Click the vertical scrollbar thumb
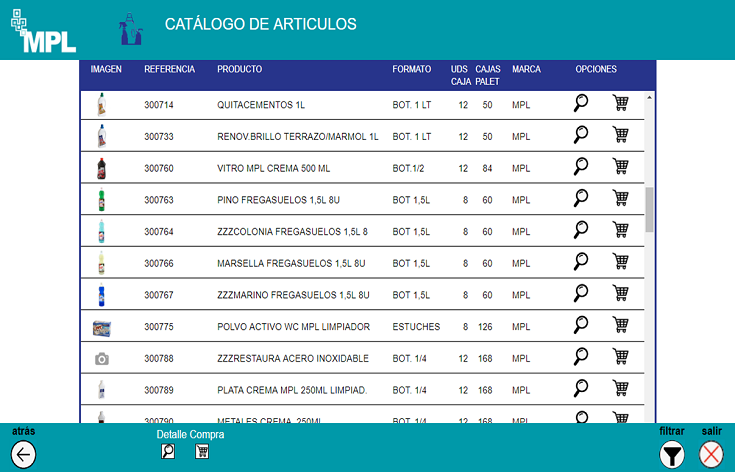735x472 pixels. (649, 210)
